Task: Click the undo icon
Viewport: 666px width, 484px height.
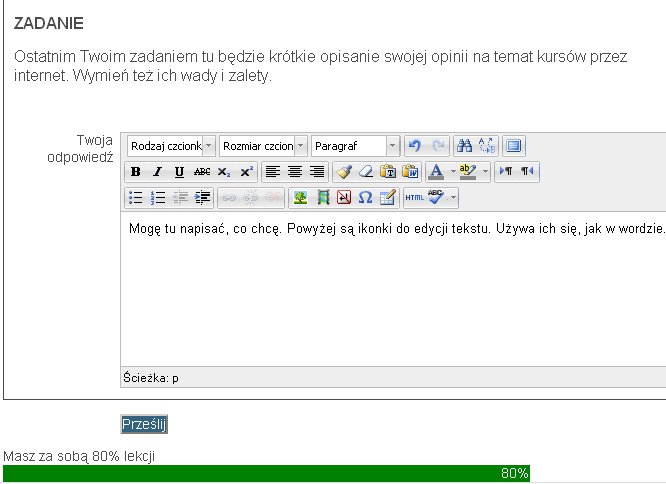Action: click(x=415, y=146)
